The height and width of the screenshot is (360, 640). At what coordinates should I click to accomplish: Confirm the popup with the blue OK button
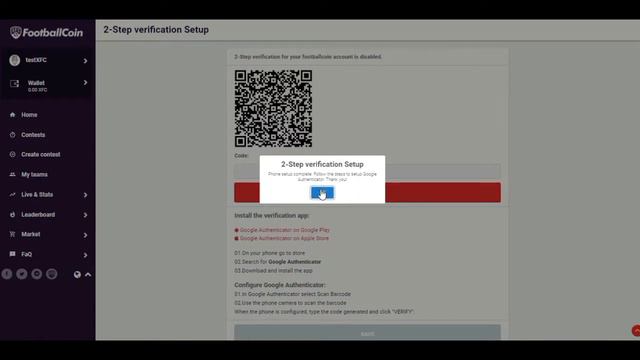(322, 193)
